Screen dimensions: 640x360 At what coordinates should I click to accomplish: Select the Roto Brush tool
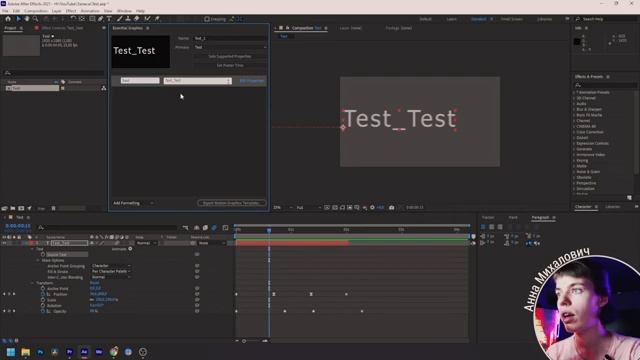(147, 19)
